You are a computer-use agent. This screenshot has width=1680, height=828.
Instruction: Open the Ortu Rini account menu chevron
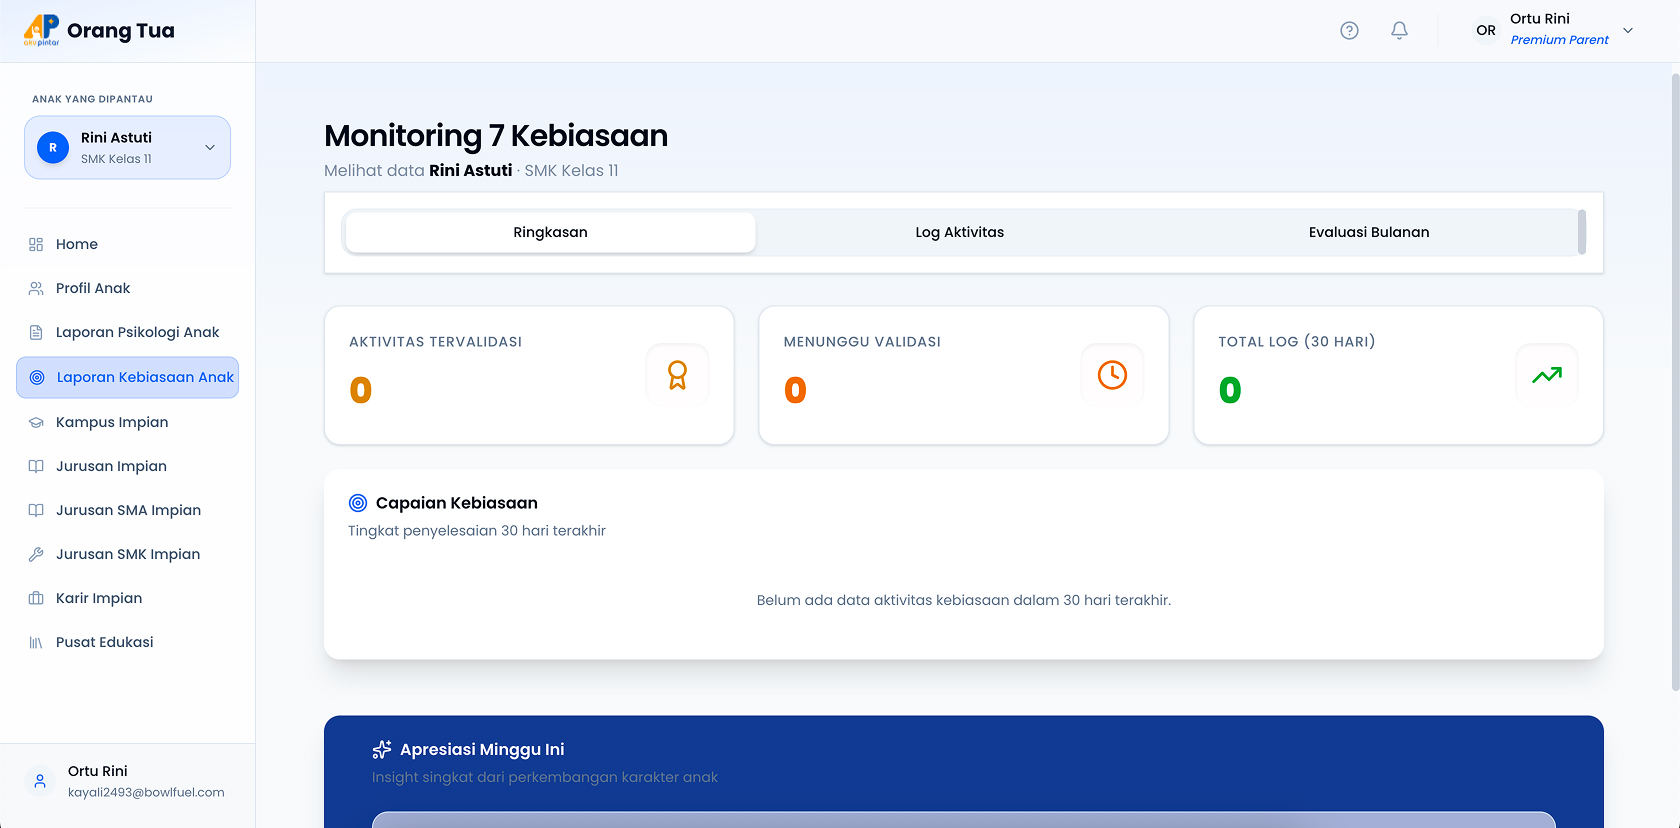click(1628, 31)
